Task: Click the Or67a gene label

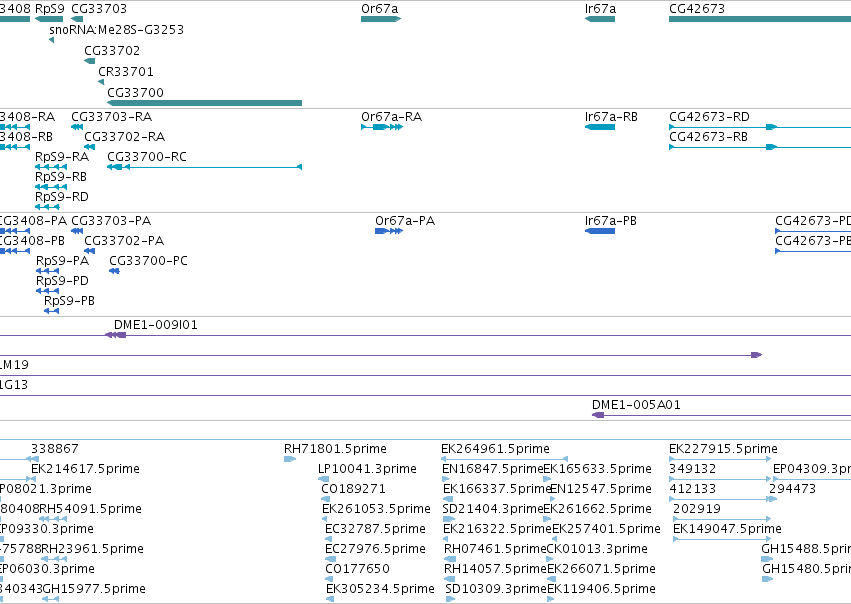Action: pyautogui.click(x=380, y=9)
